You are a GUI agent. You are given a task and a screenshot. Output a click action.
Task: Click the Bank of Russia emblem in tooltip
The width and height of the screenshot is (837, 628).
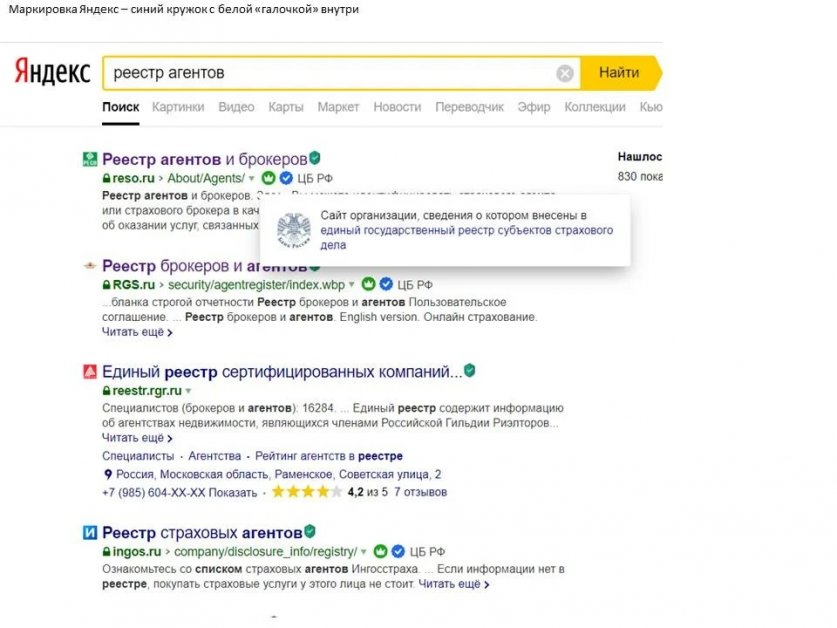click(x=294, y=230)
